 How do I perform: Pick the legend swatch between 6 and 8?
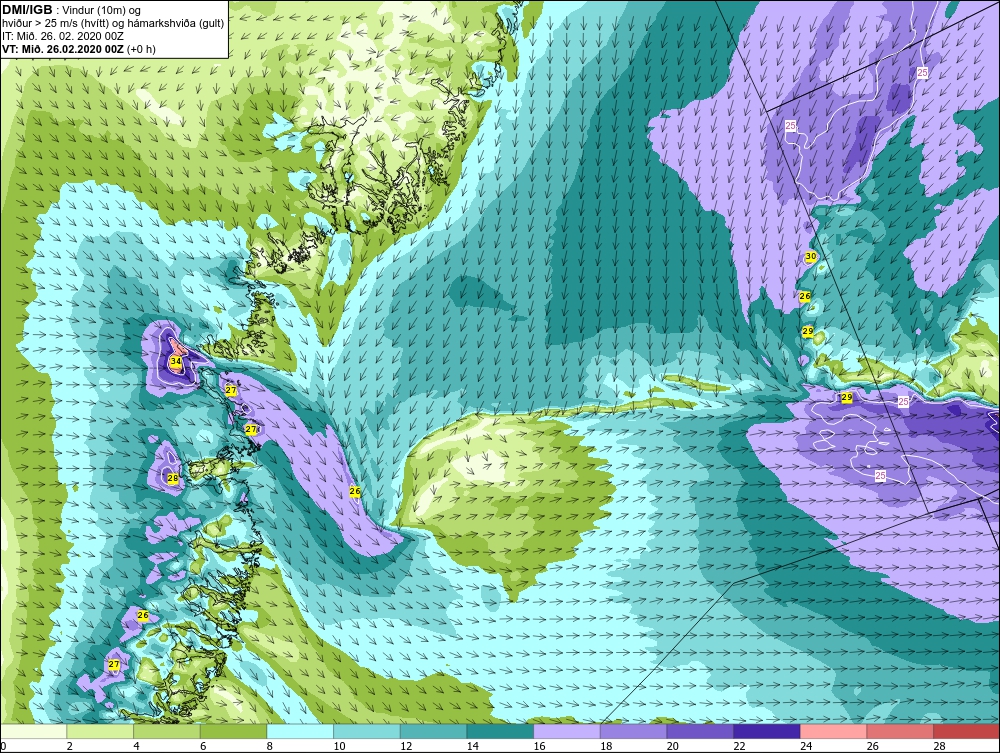click(x=233, y=731)
